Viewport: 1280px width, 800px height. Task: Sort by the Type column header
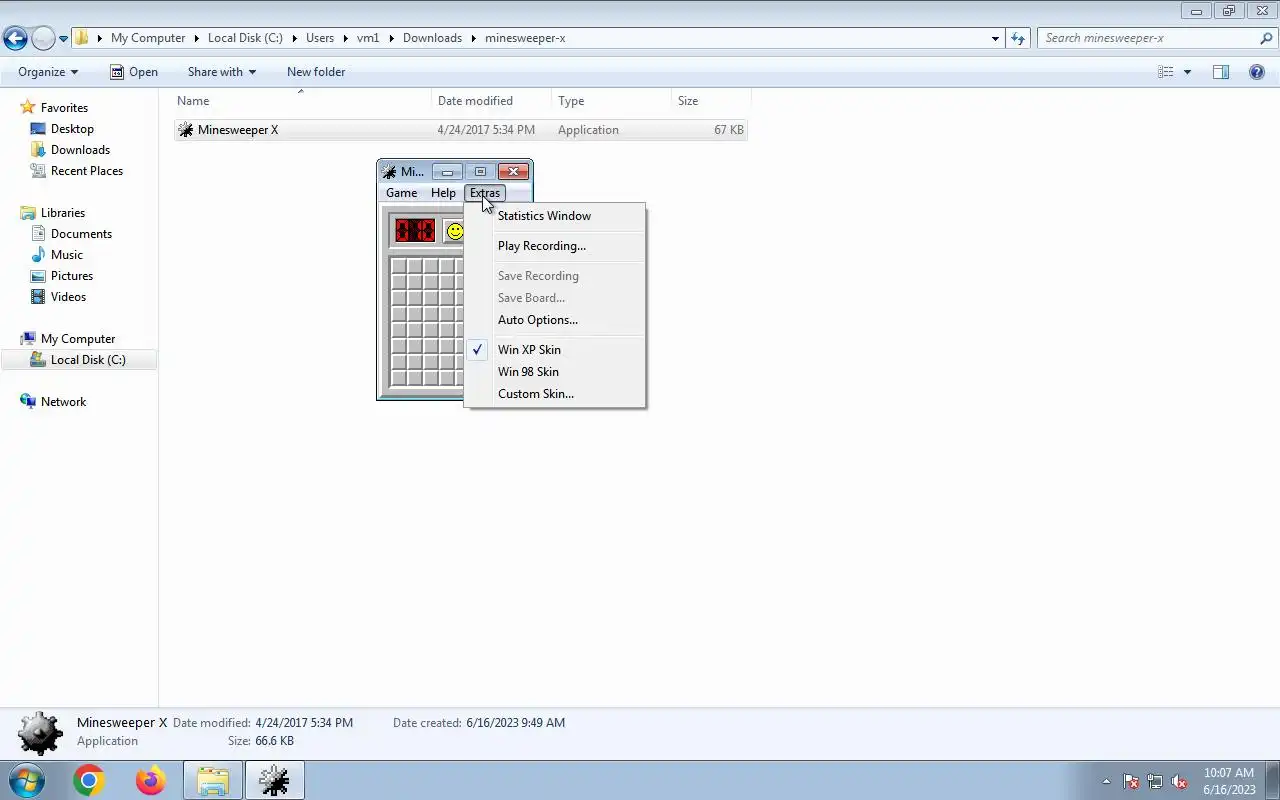point(612,101)
